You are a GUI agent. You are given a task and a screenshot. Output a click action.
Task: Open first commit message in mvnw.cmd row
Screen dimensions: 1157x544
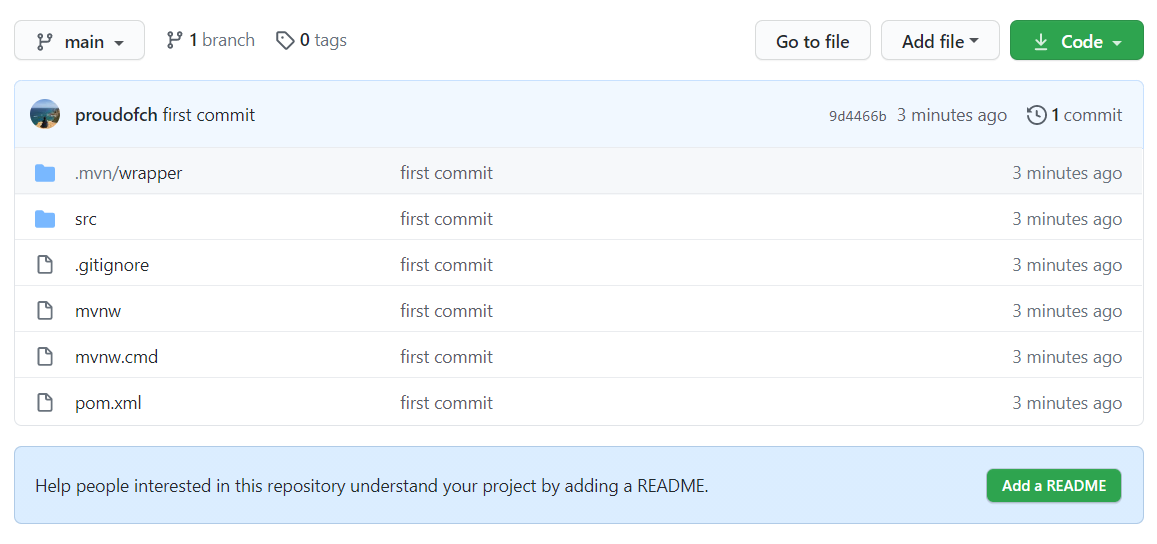446,357
